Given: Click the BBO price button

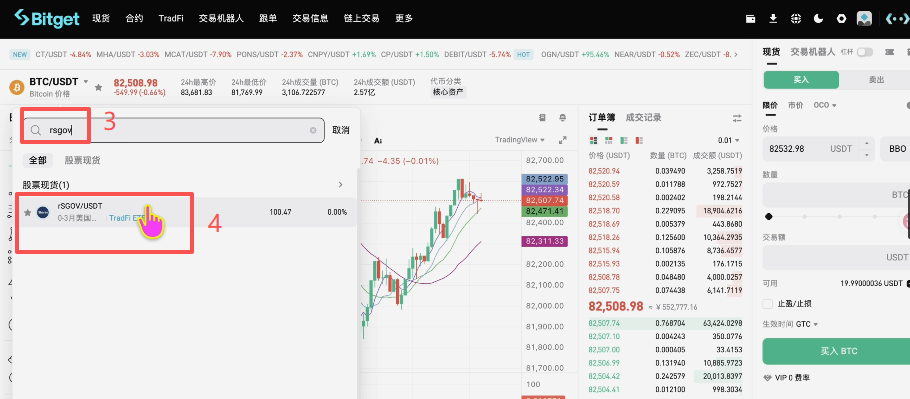Looking at the screenshot, I should 895,149.
